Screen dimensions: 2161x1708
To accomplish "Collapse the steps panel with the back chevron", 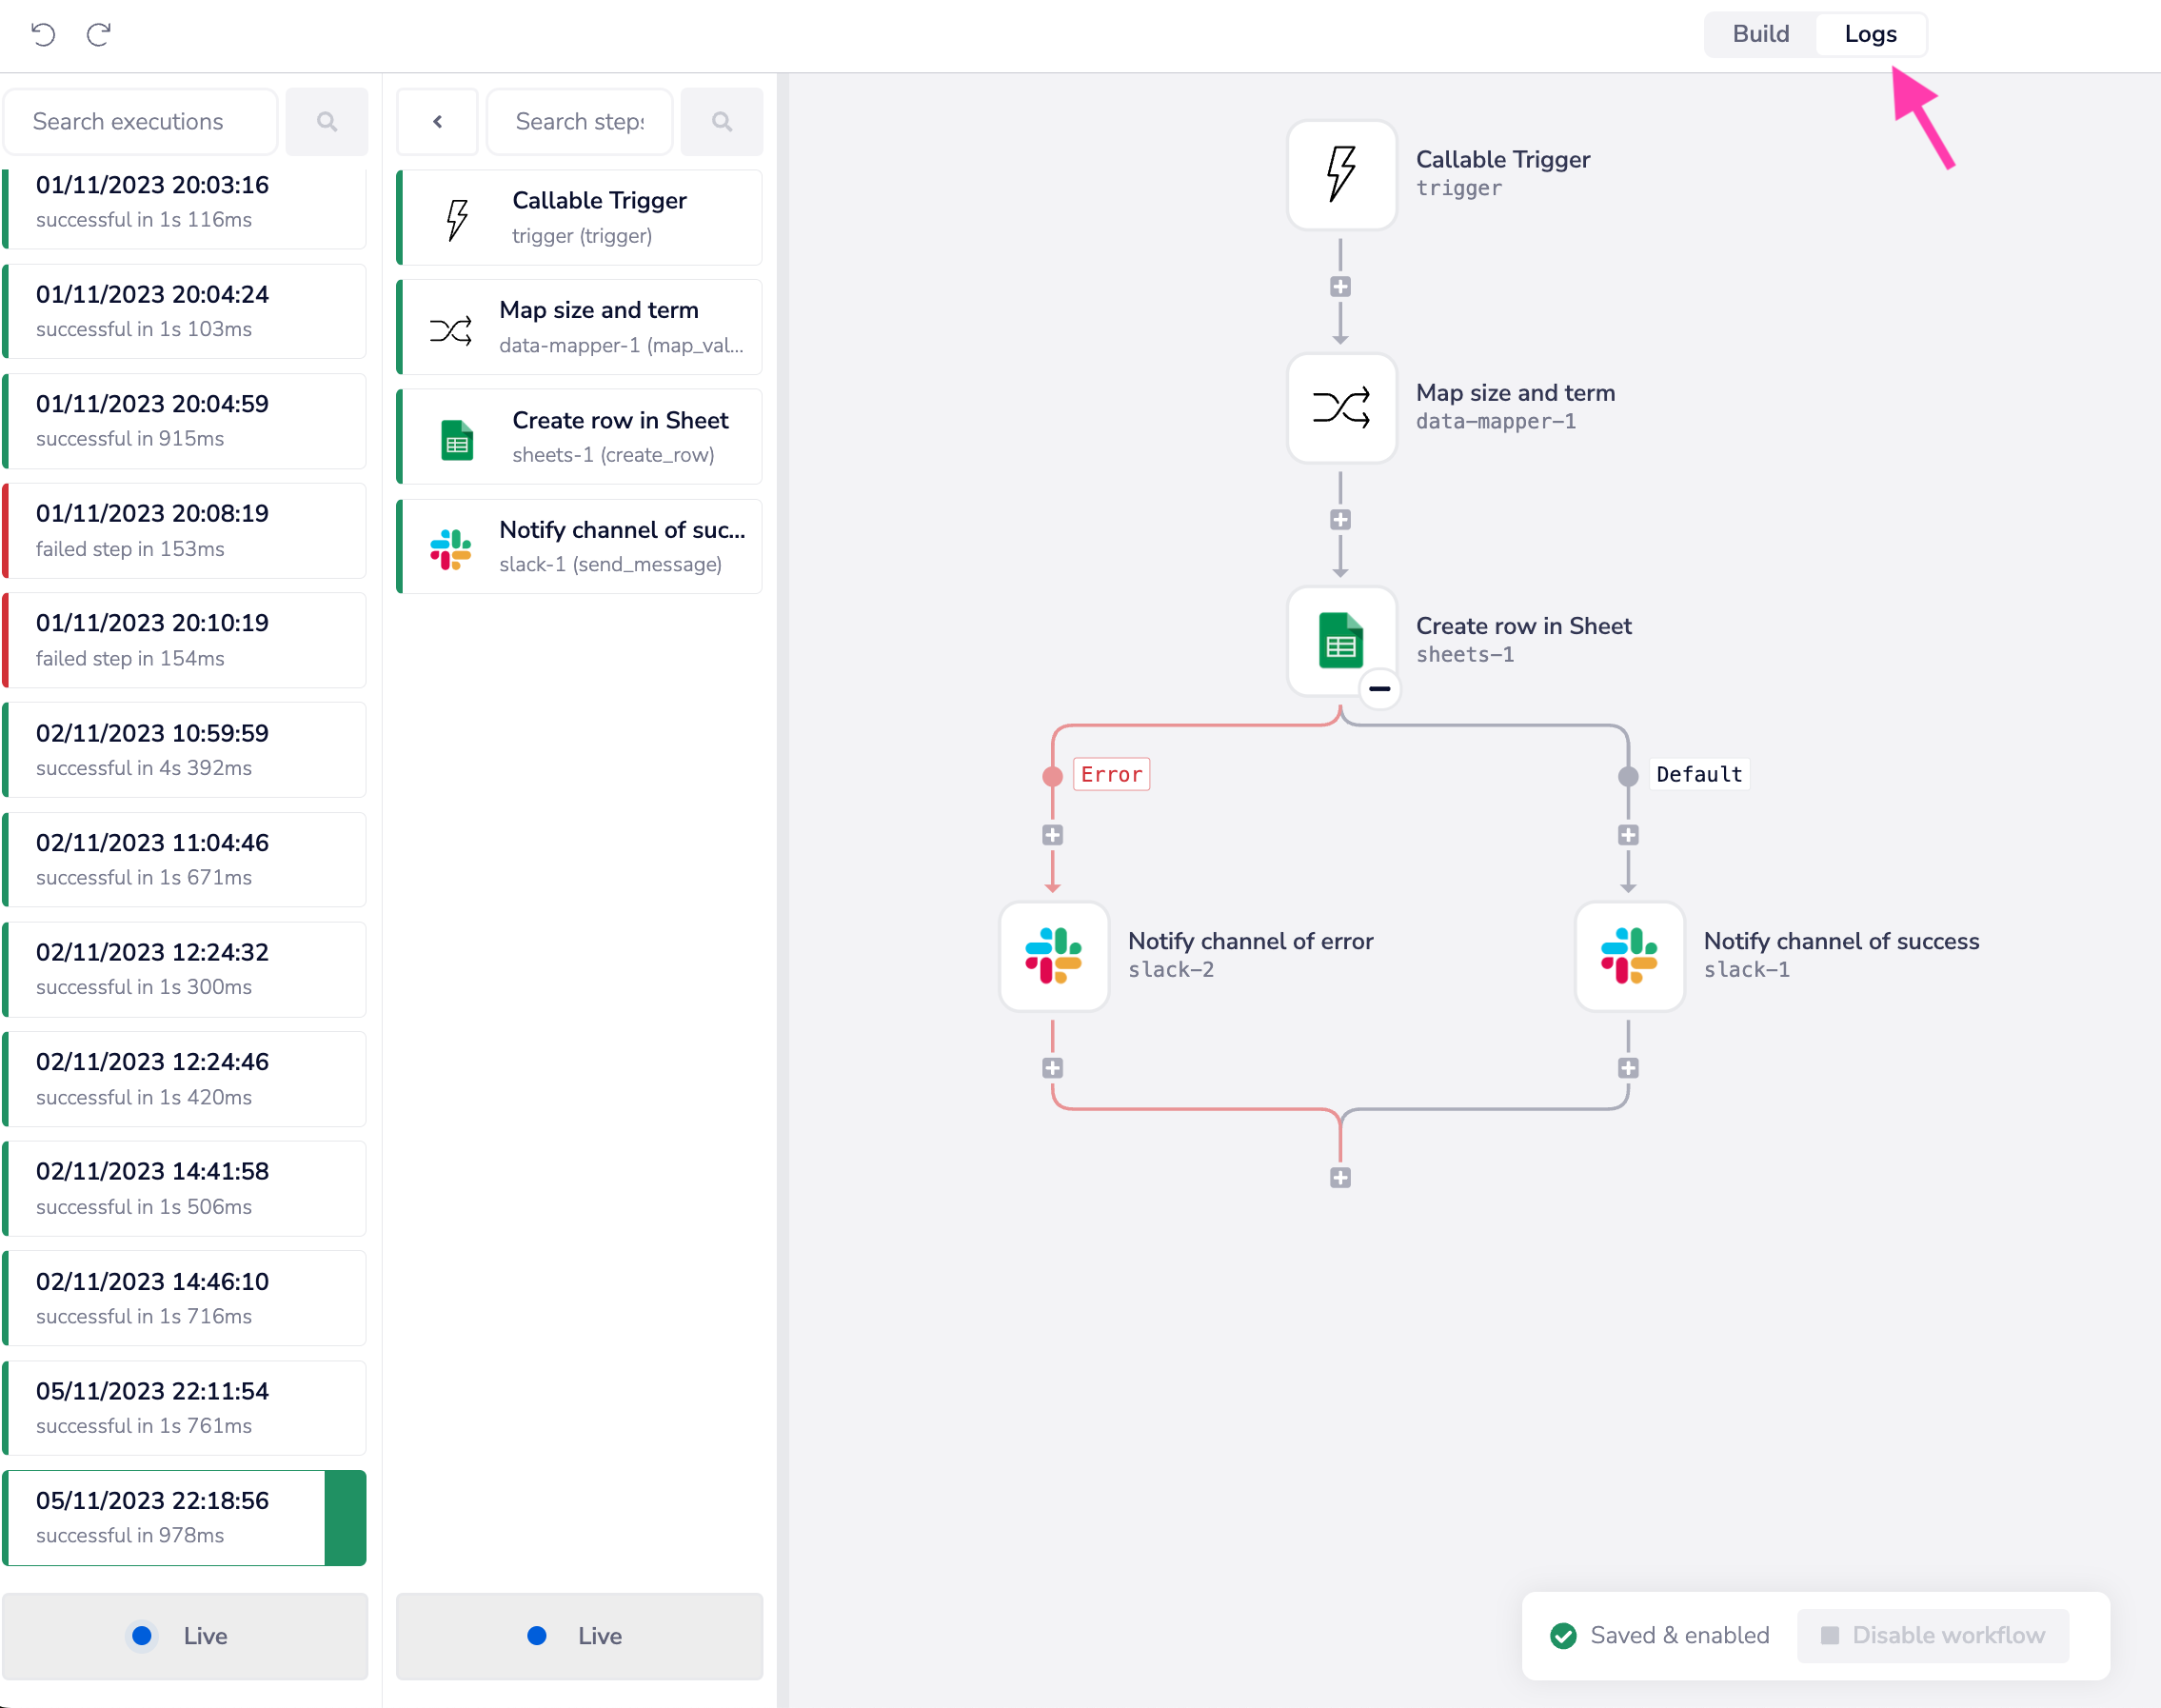I will tap(437, 122).
